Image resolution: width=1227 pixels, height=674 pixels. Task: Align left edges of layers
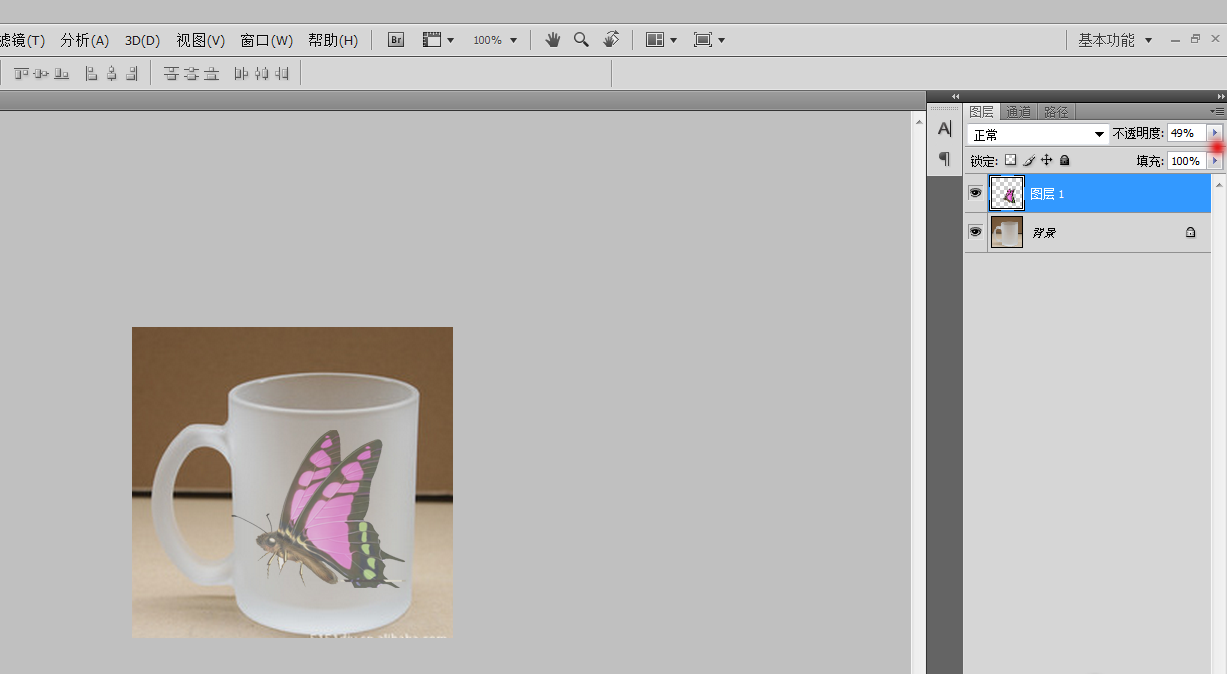(91, 73)
